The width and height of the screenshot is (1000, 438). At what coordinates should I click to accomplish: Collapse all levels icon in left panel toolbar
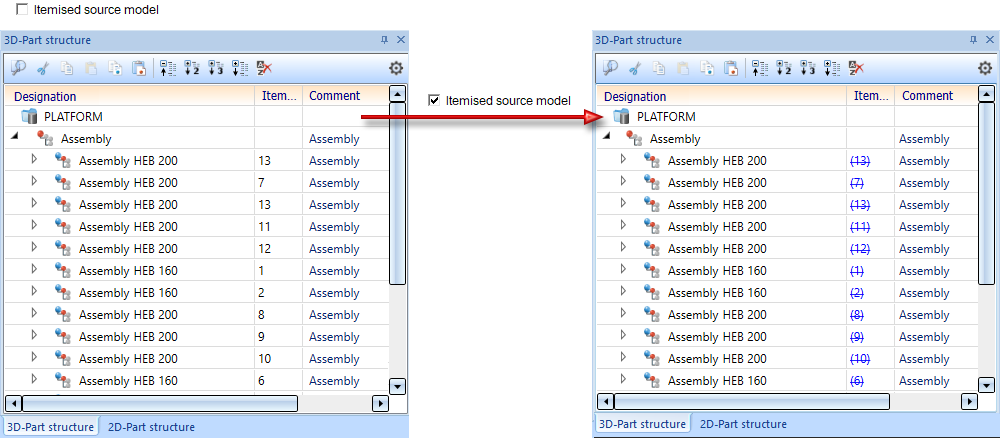(168, 68)
